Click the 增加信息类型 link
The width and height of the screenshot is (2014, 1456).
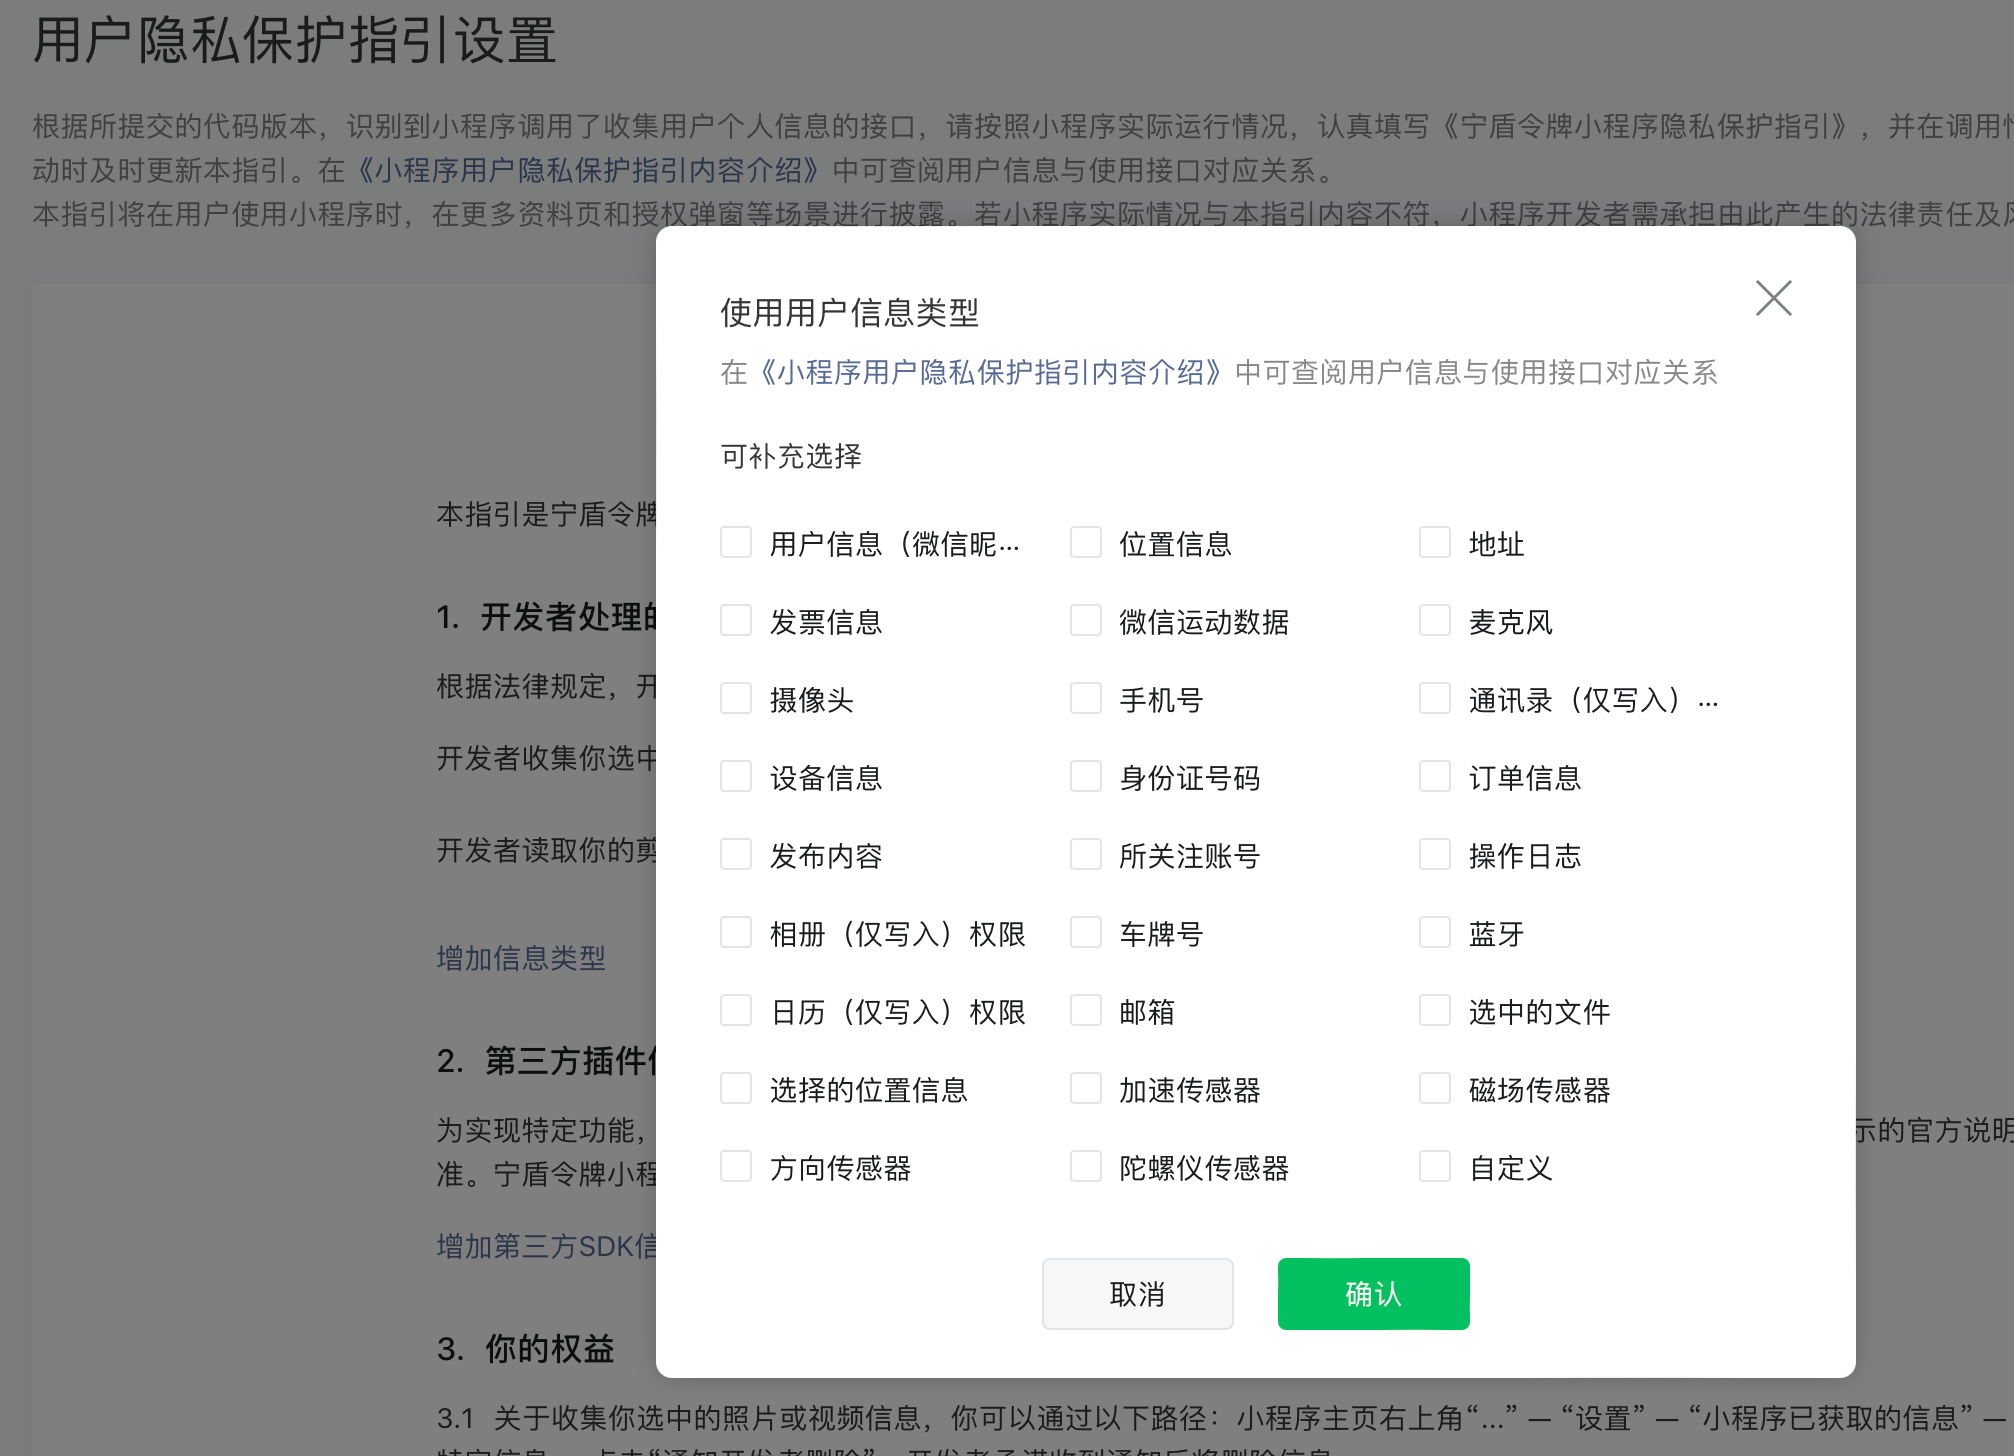pyautogui.click(x=521, y=958)
